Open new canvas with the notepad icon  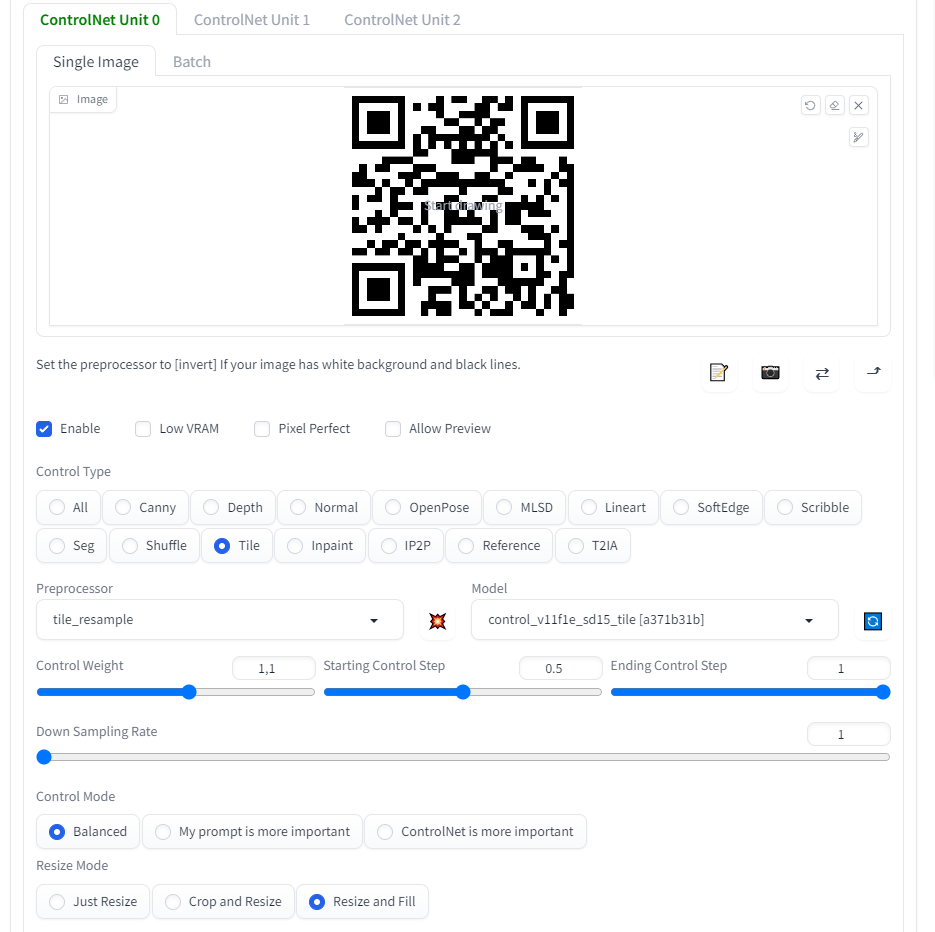click(x=718, y=372)
